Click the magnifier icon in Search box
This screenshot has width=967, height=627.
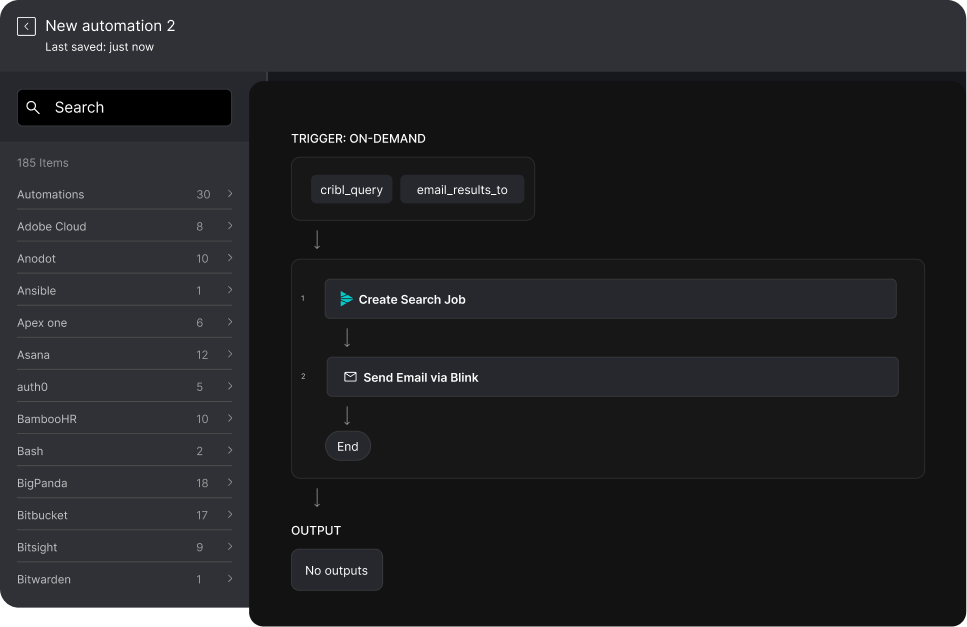[x=33, y=107]
